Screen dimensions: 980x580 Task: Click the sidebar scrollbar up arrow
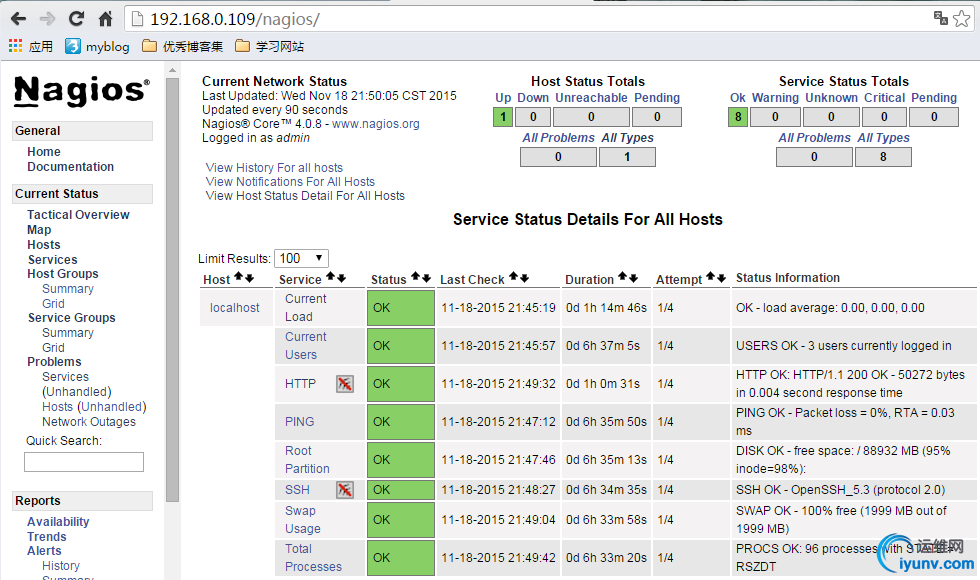coord(172,70)
